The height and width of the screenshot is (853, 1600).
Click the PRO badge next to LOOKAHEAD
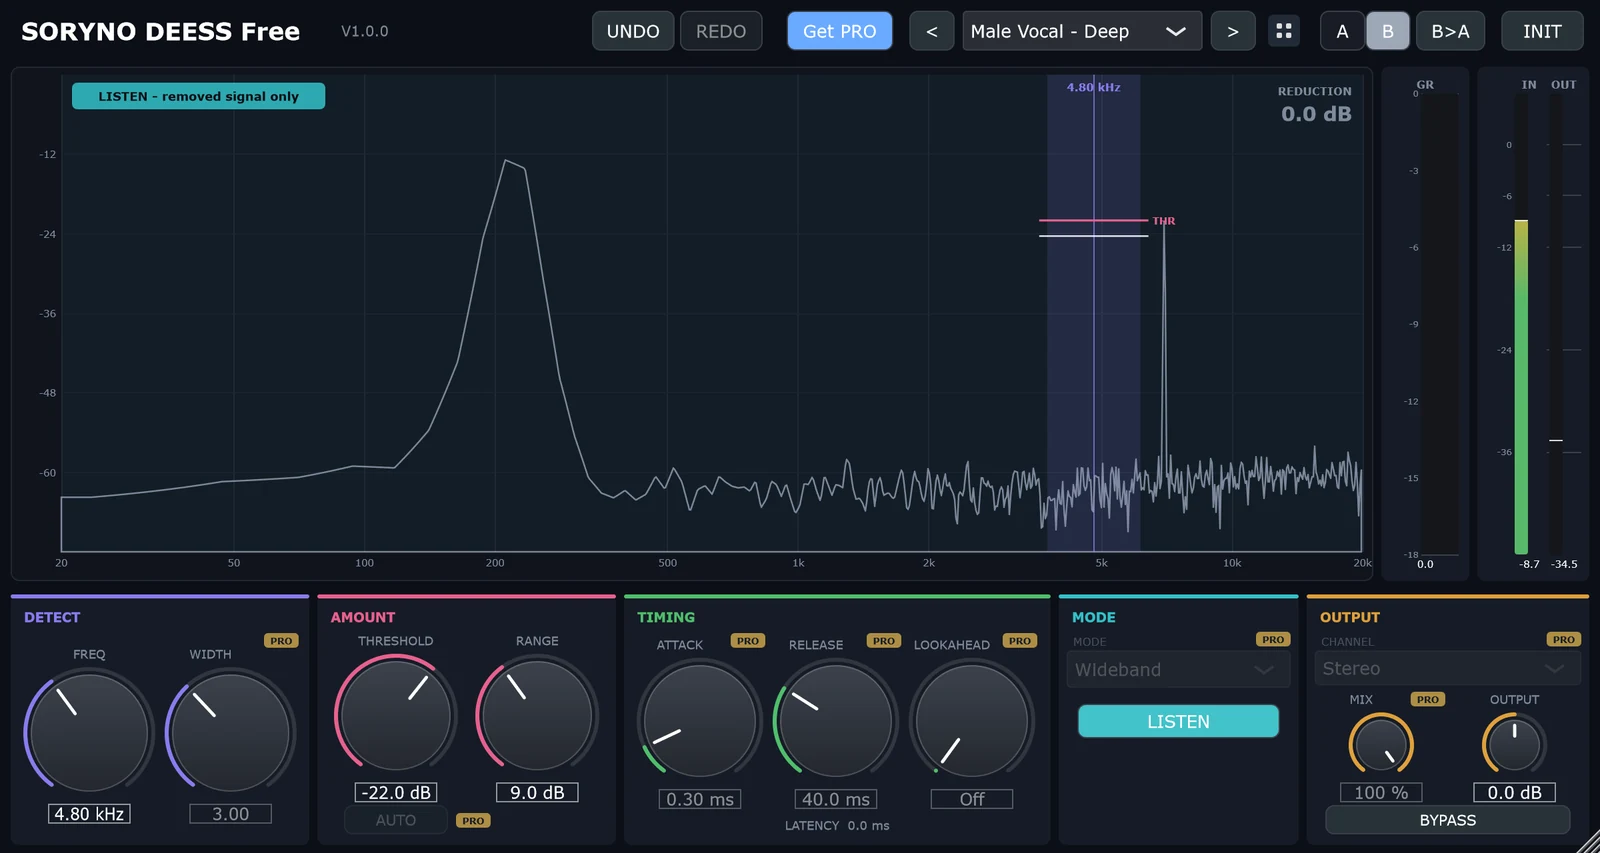(x=1020, y=641)
